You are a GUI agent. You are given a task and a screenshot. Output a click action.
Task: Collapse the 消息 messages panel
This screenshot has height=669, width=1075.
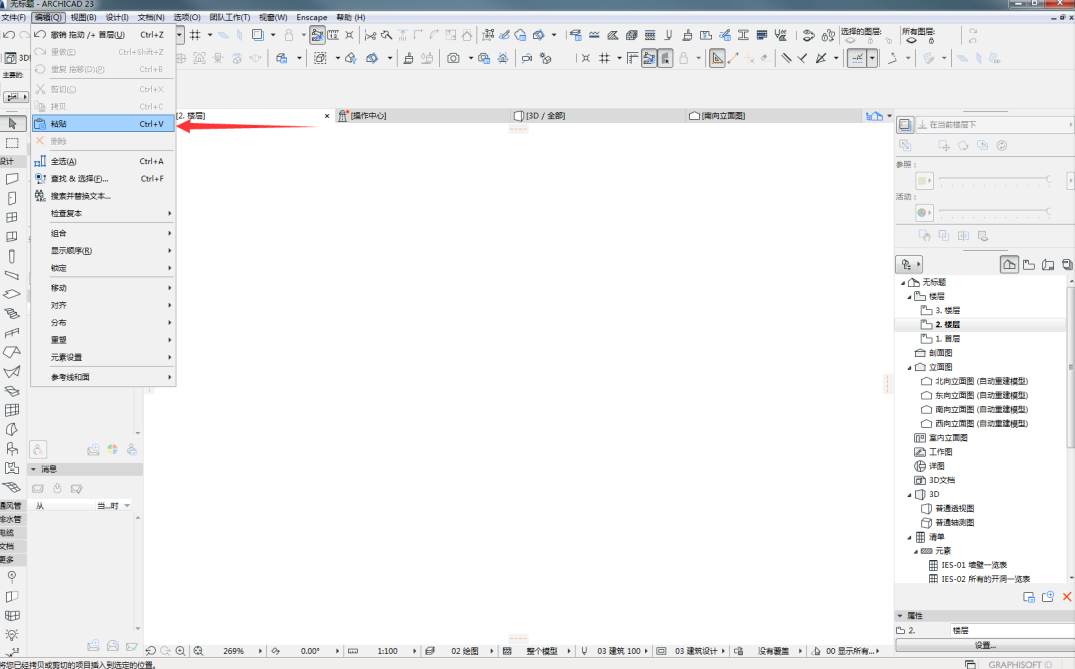click(33, 470)
